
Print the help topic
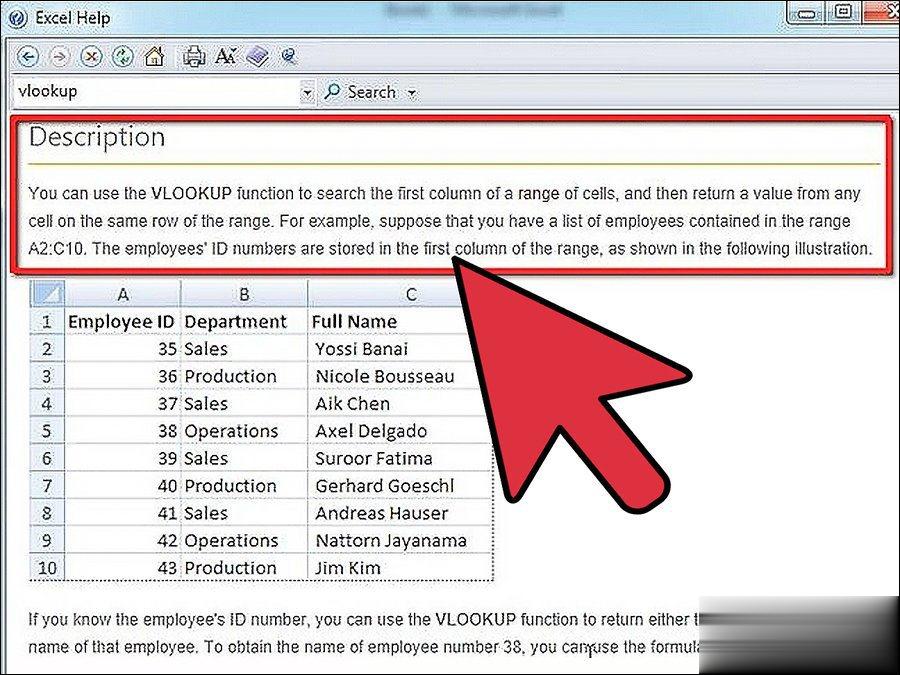click(194, 56)
